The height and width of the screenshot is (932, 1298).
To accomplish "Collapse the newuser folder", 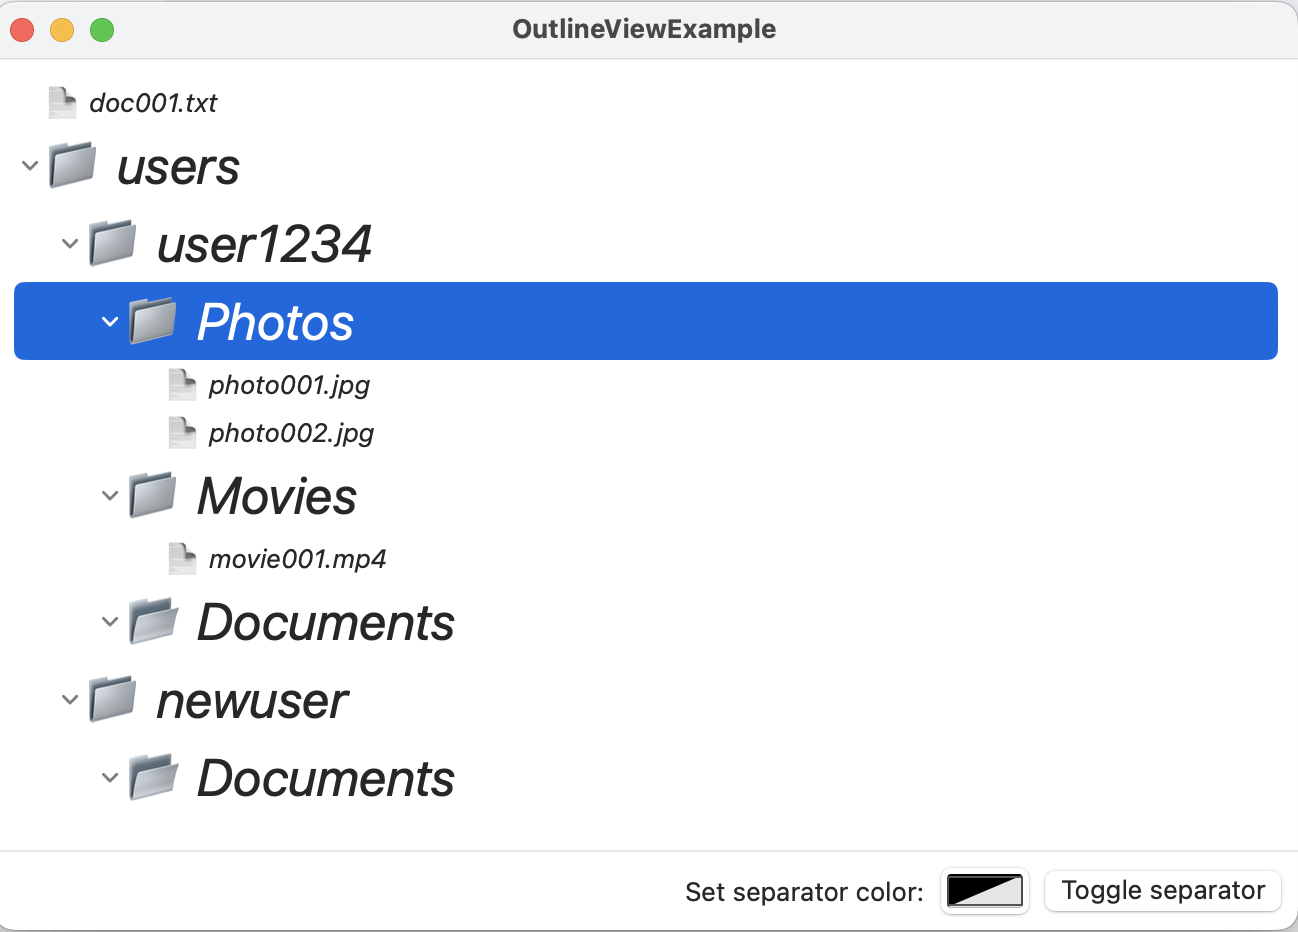I will point(69,699).
